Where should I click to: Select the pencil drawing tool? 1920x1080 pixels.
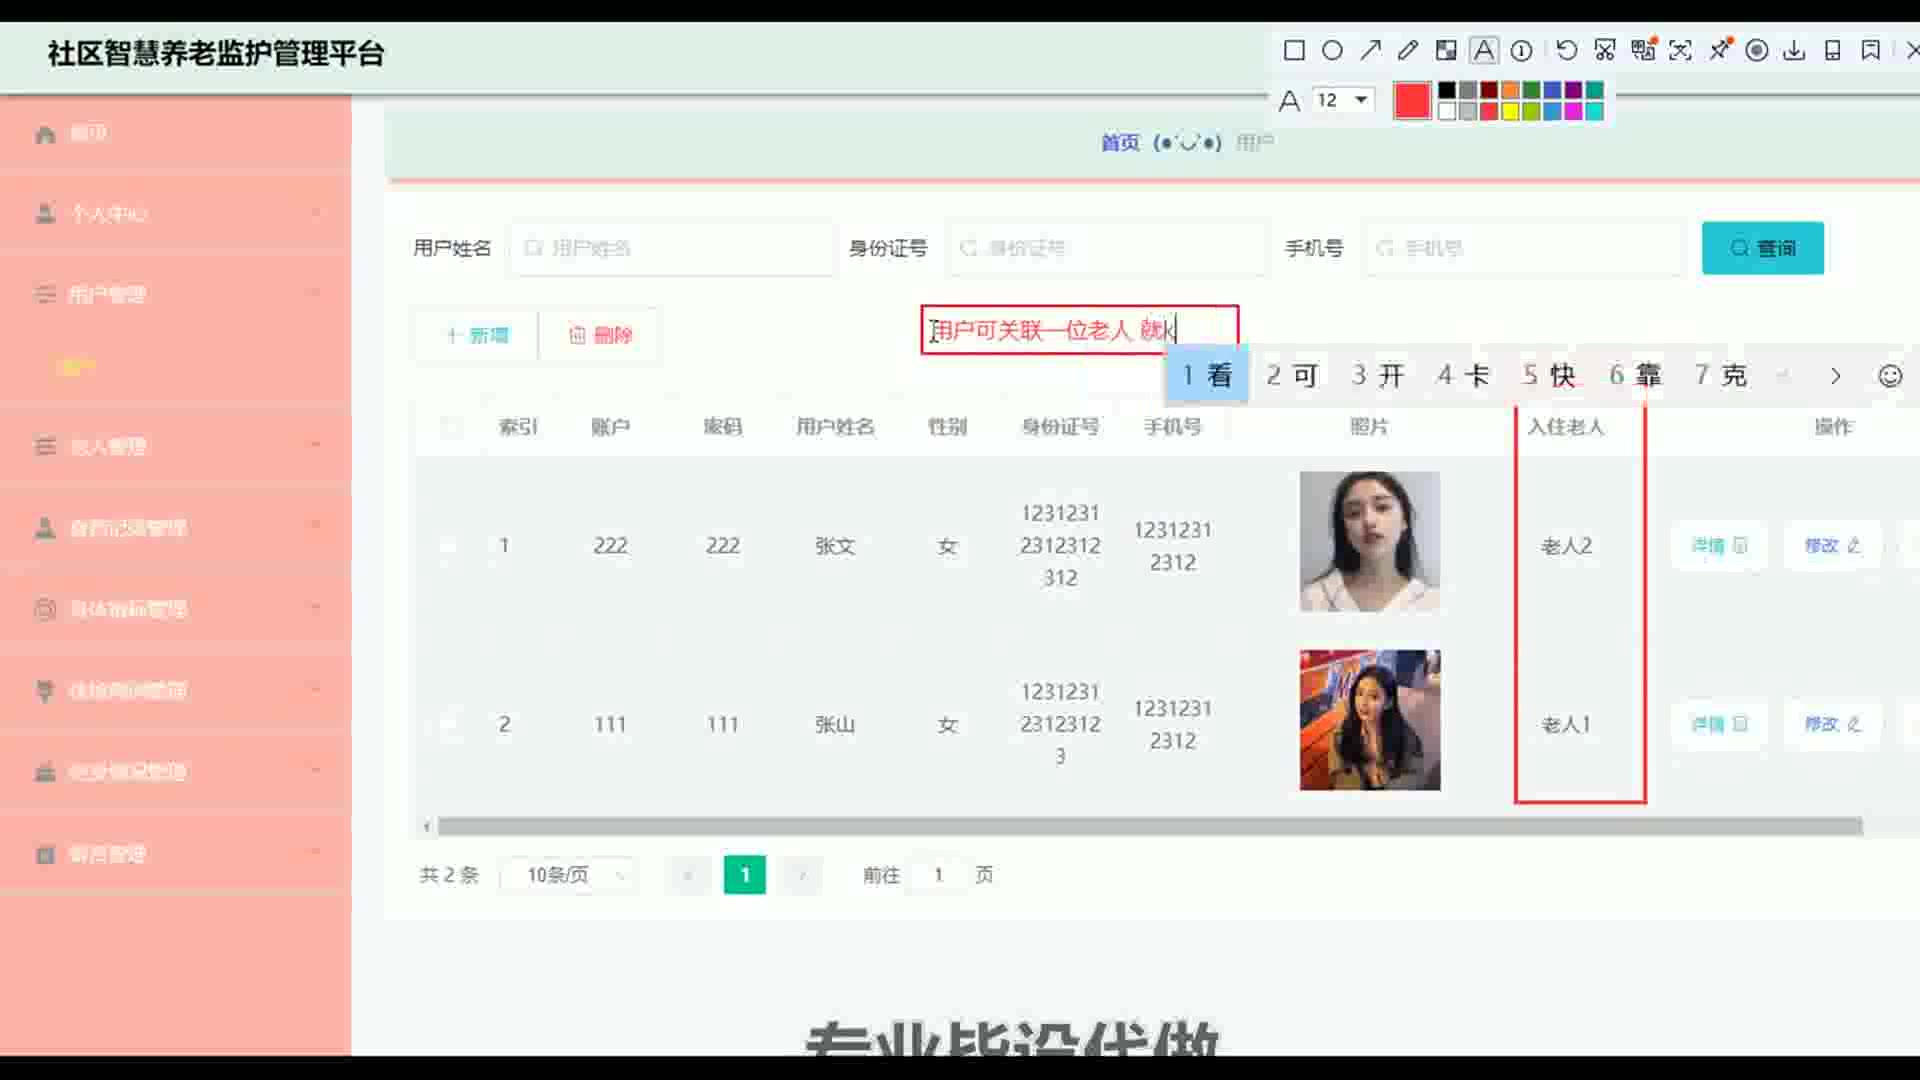click(x=1408, y=50)
